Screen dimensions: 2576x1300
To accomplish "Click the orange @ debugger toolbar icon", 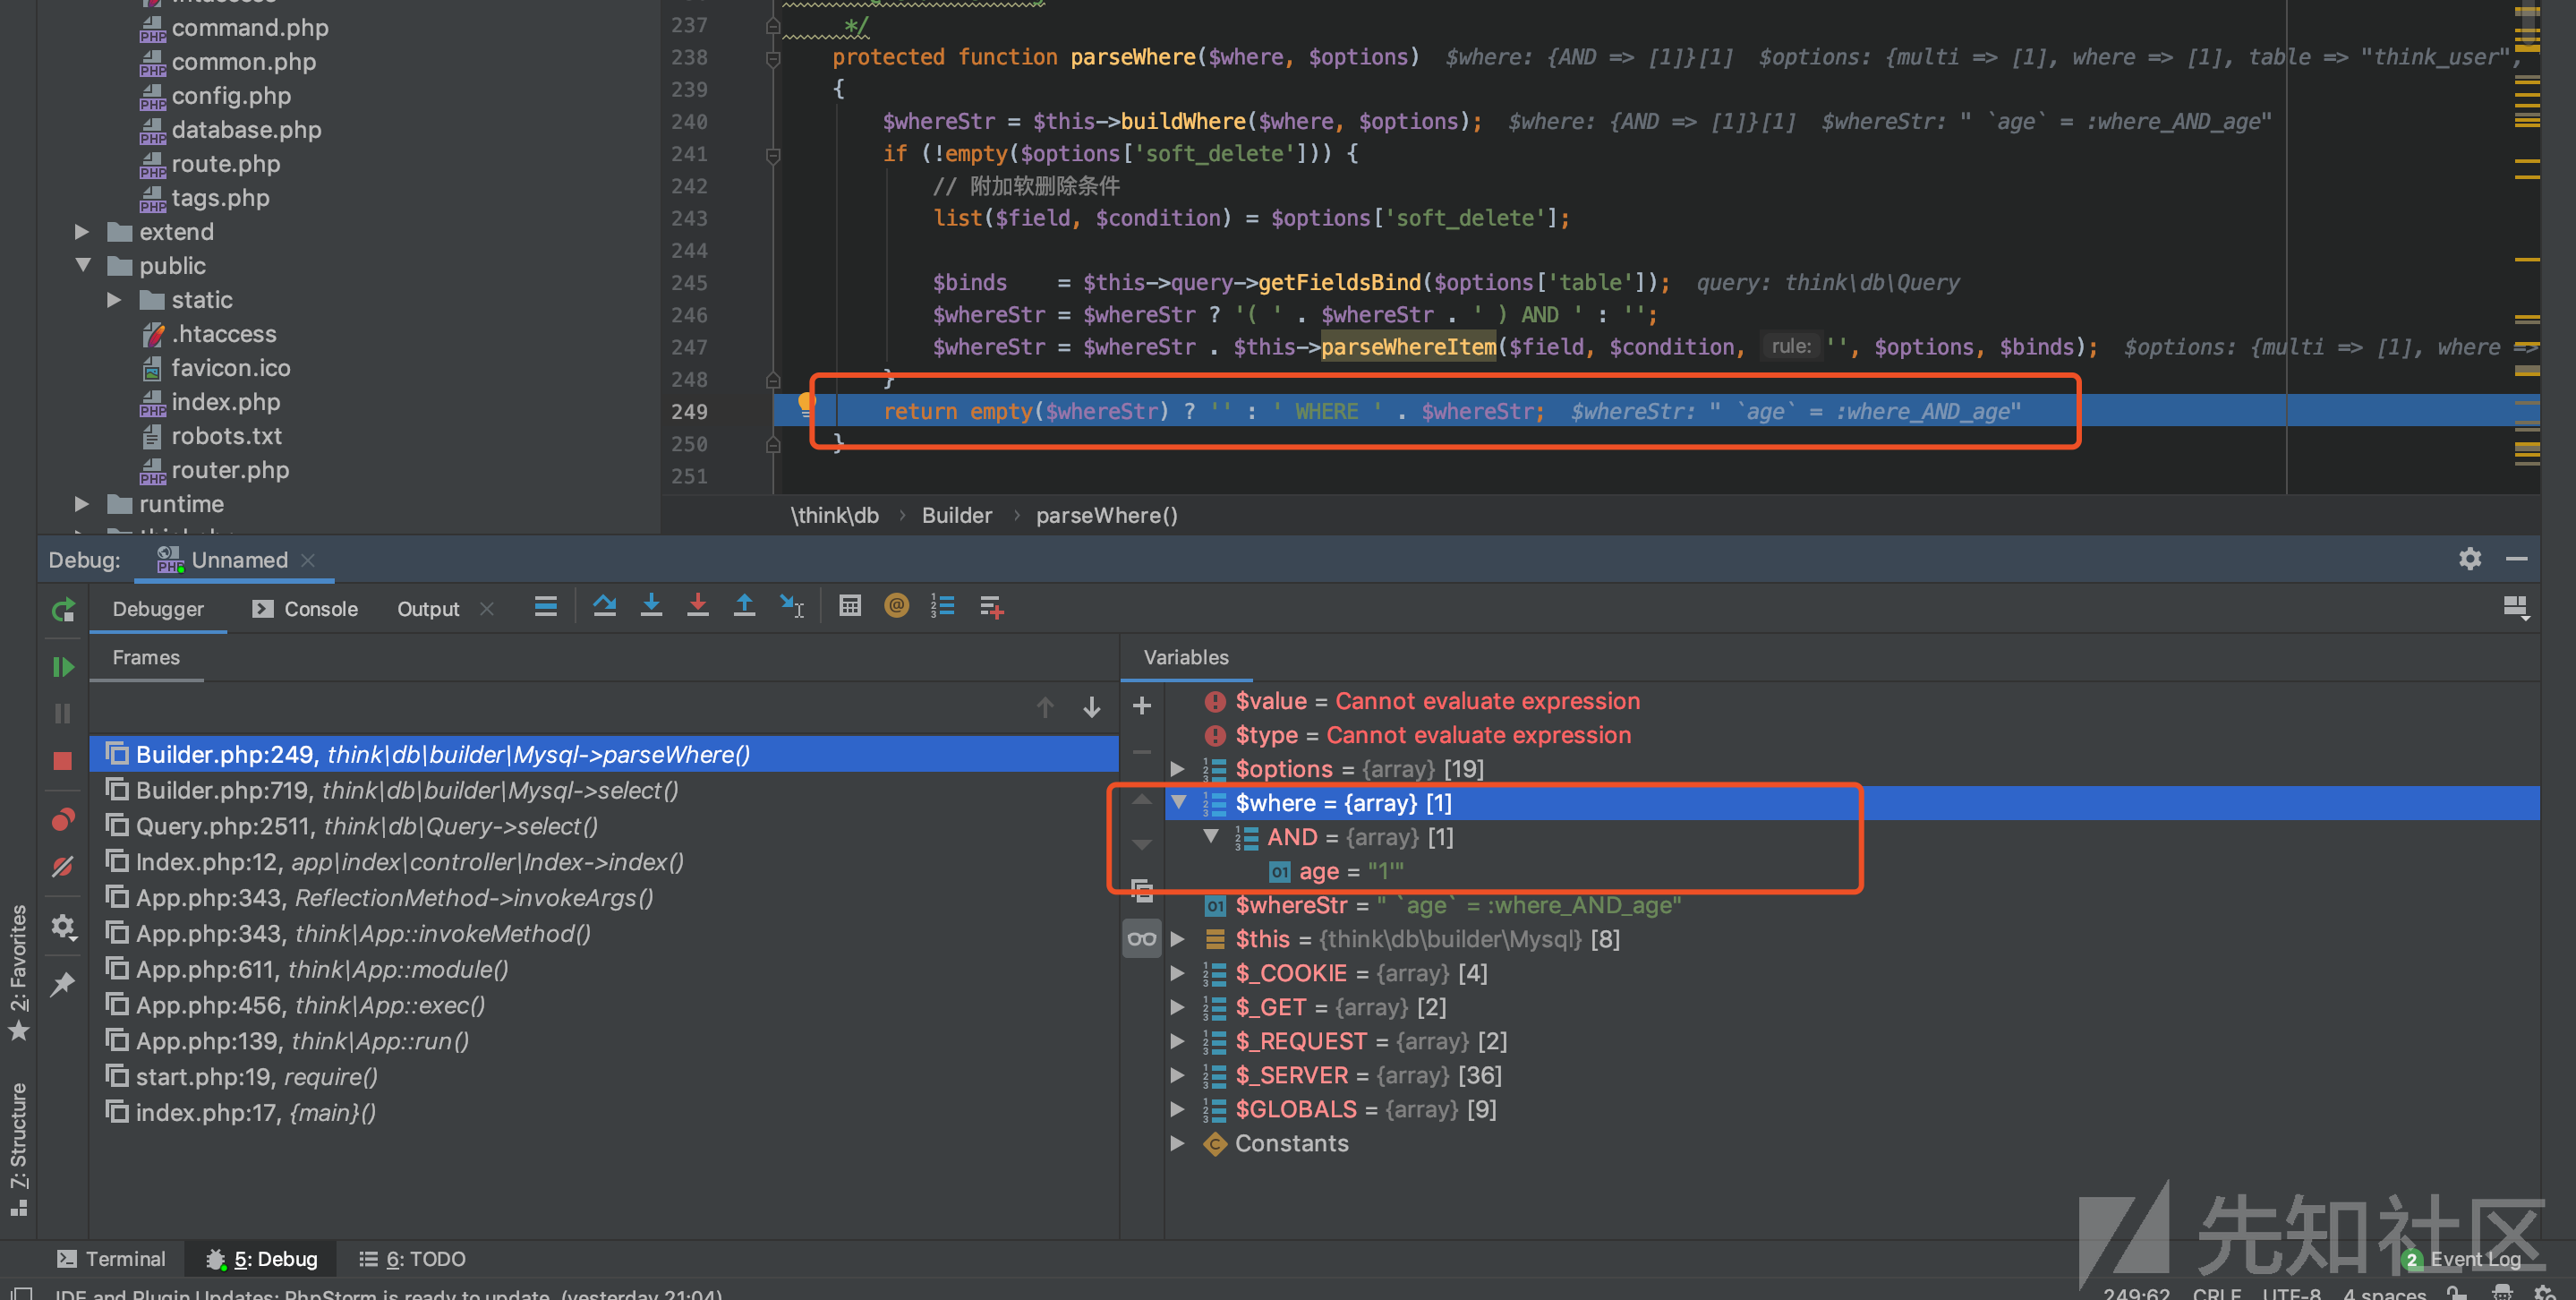I will (897, 606).
